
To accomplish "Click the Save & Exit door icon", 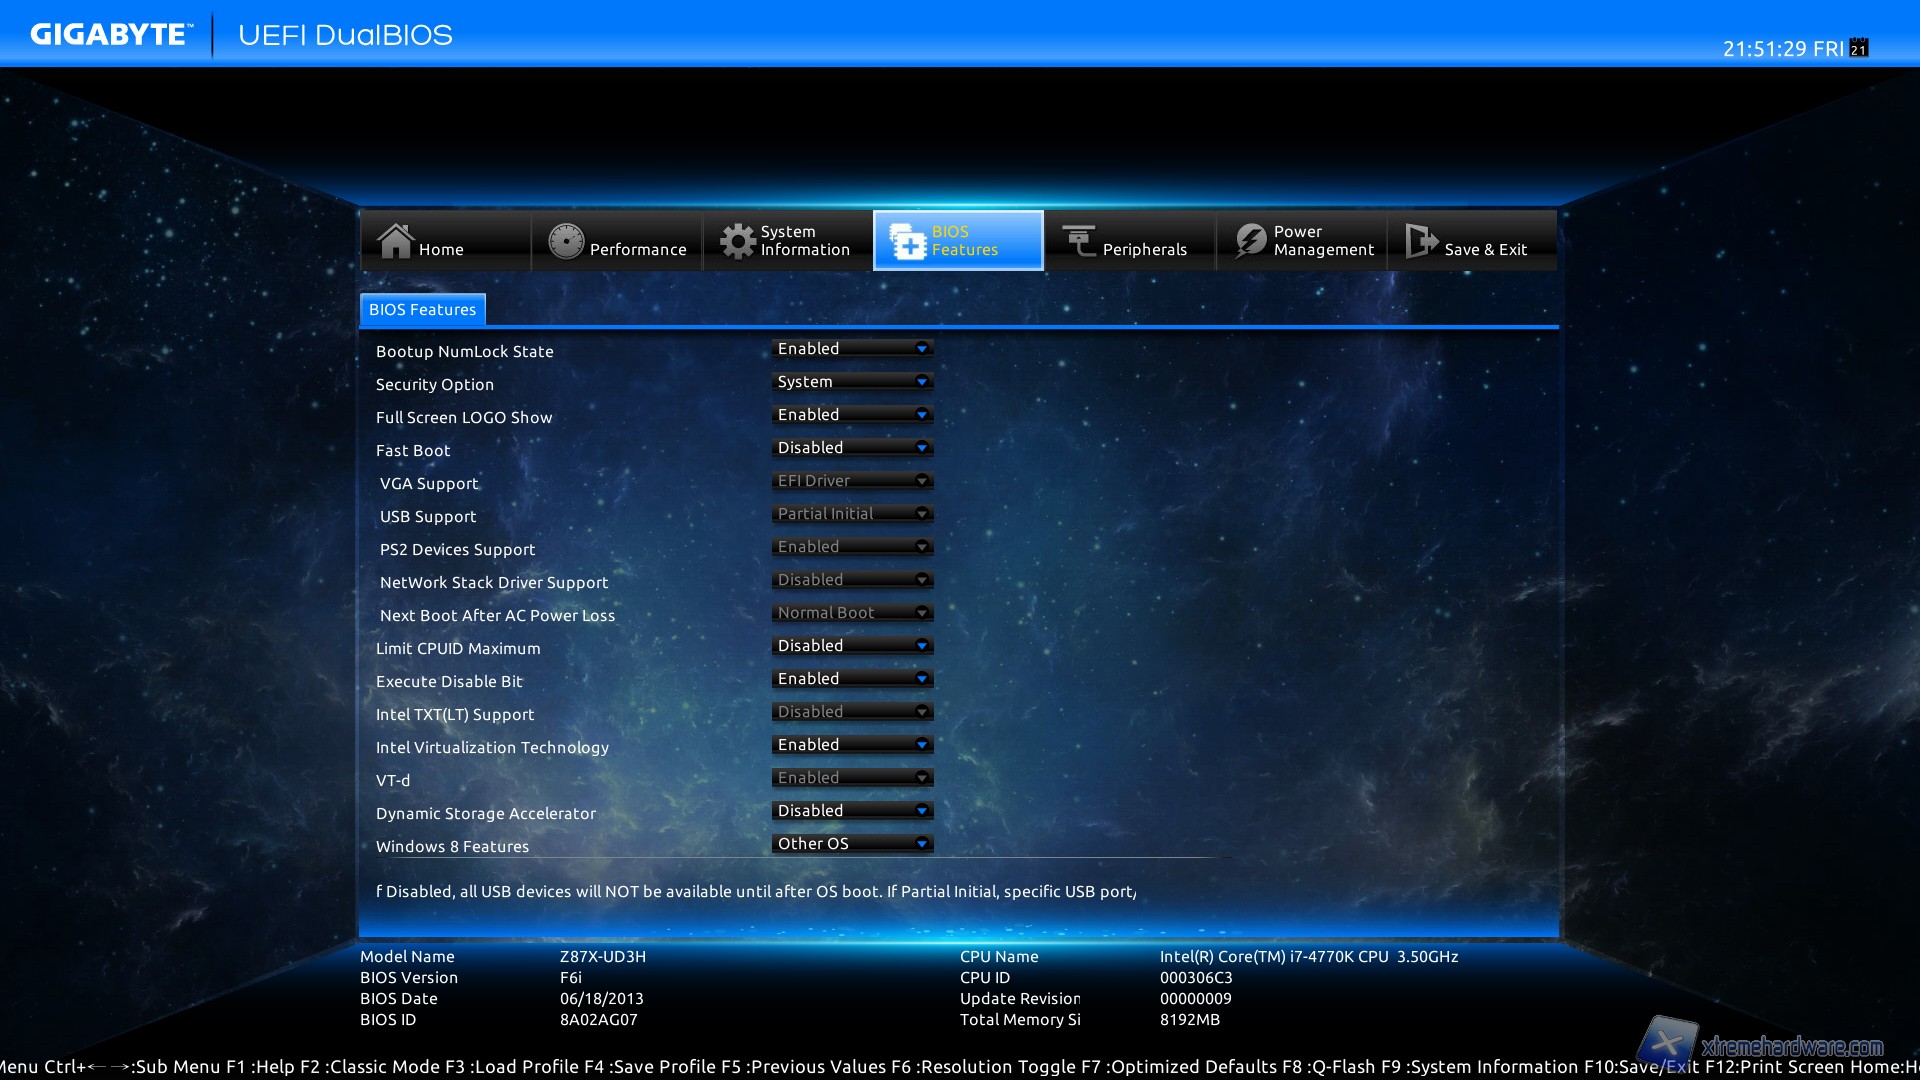I will [1420, 241].
